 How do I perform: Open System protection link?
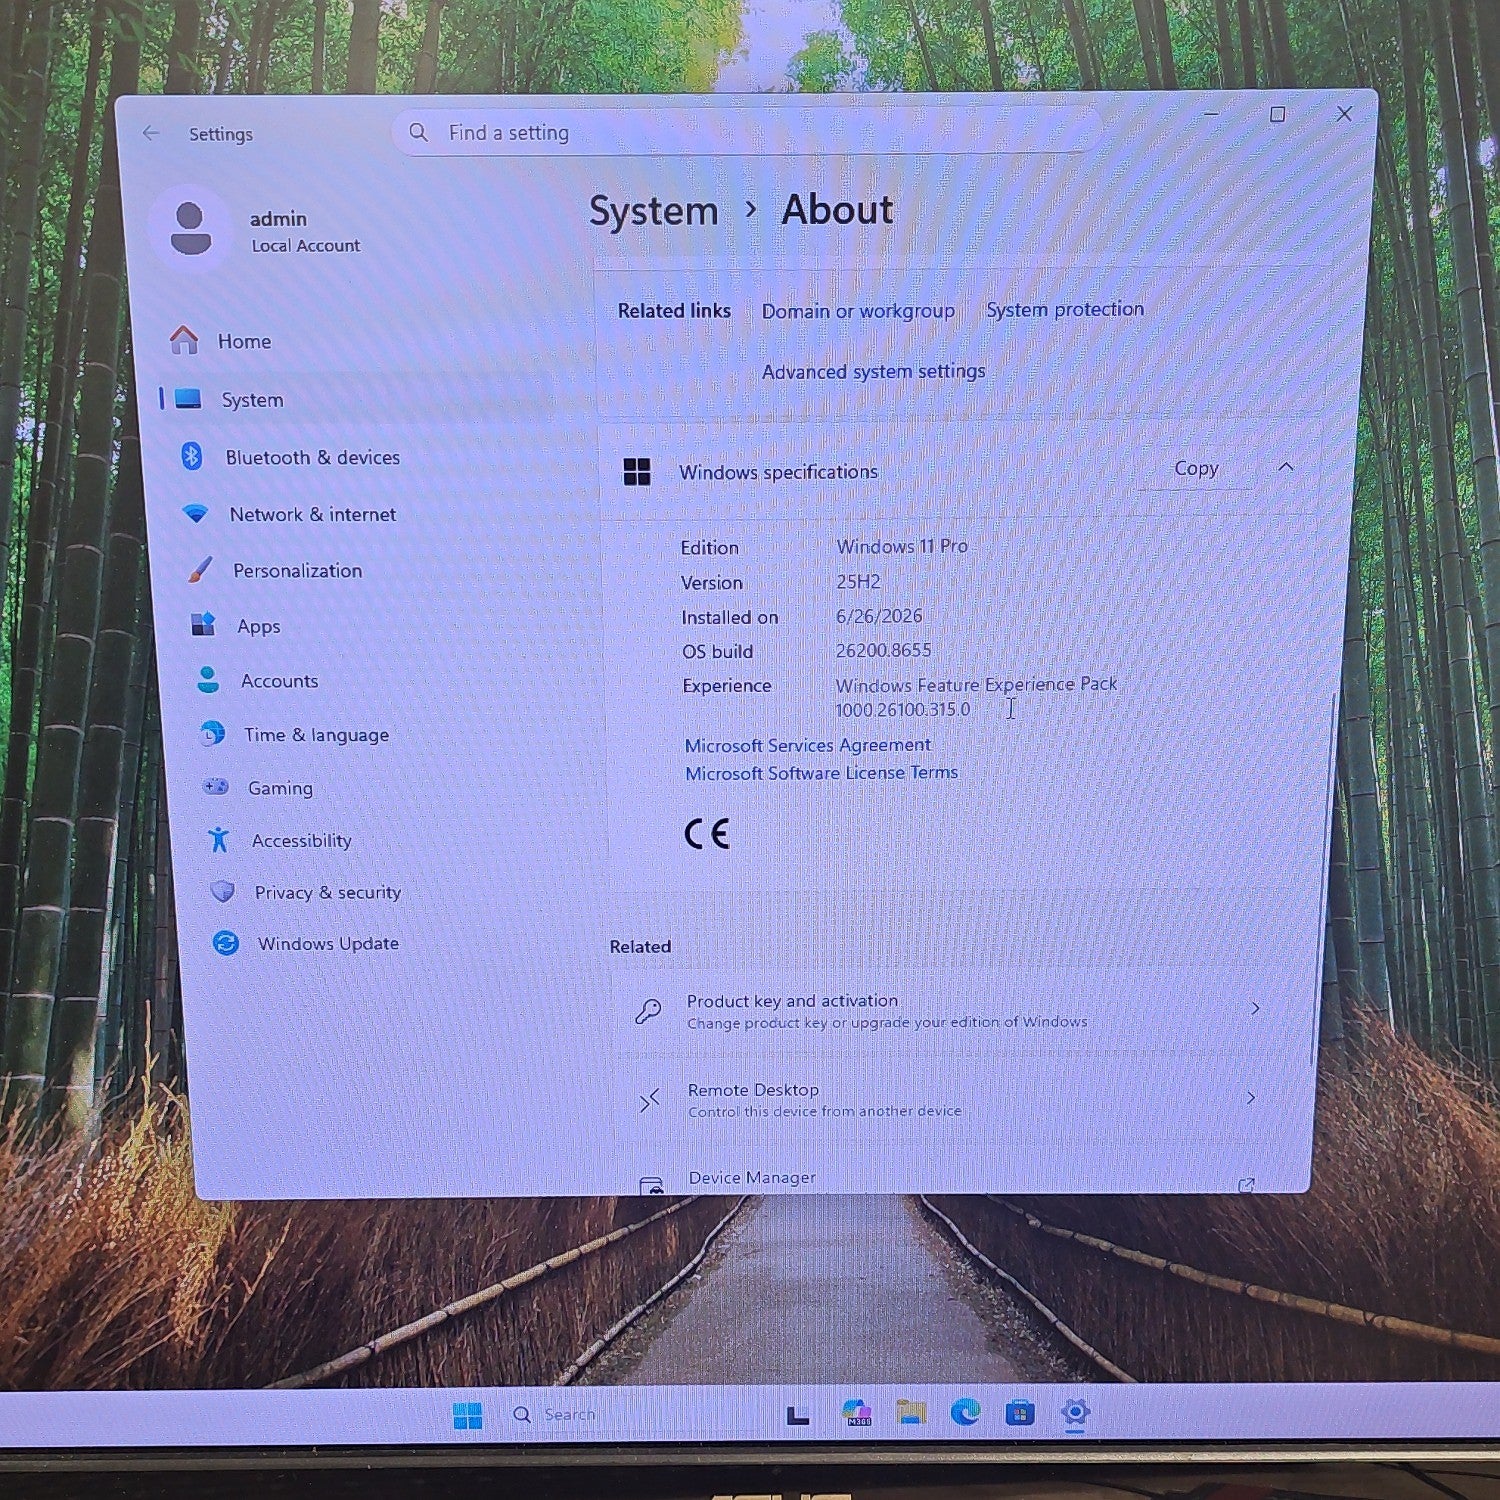[x=1065, y=309]
